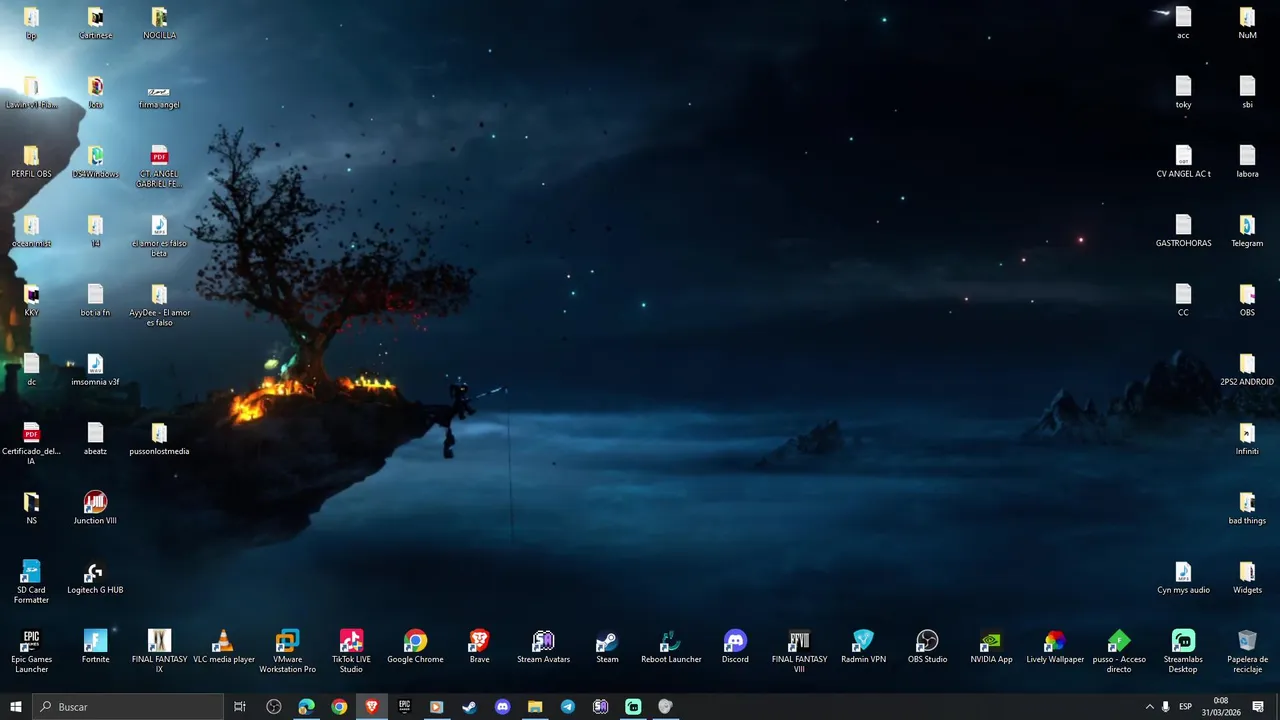1280x720 pixels.
Task: Open the Reboot Launcher desktop shortcut
Action: [671, 647]
